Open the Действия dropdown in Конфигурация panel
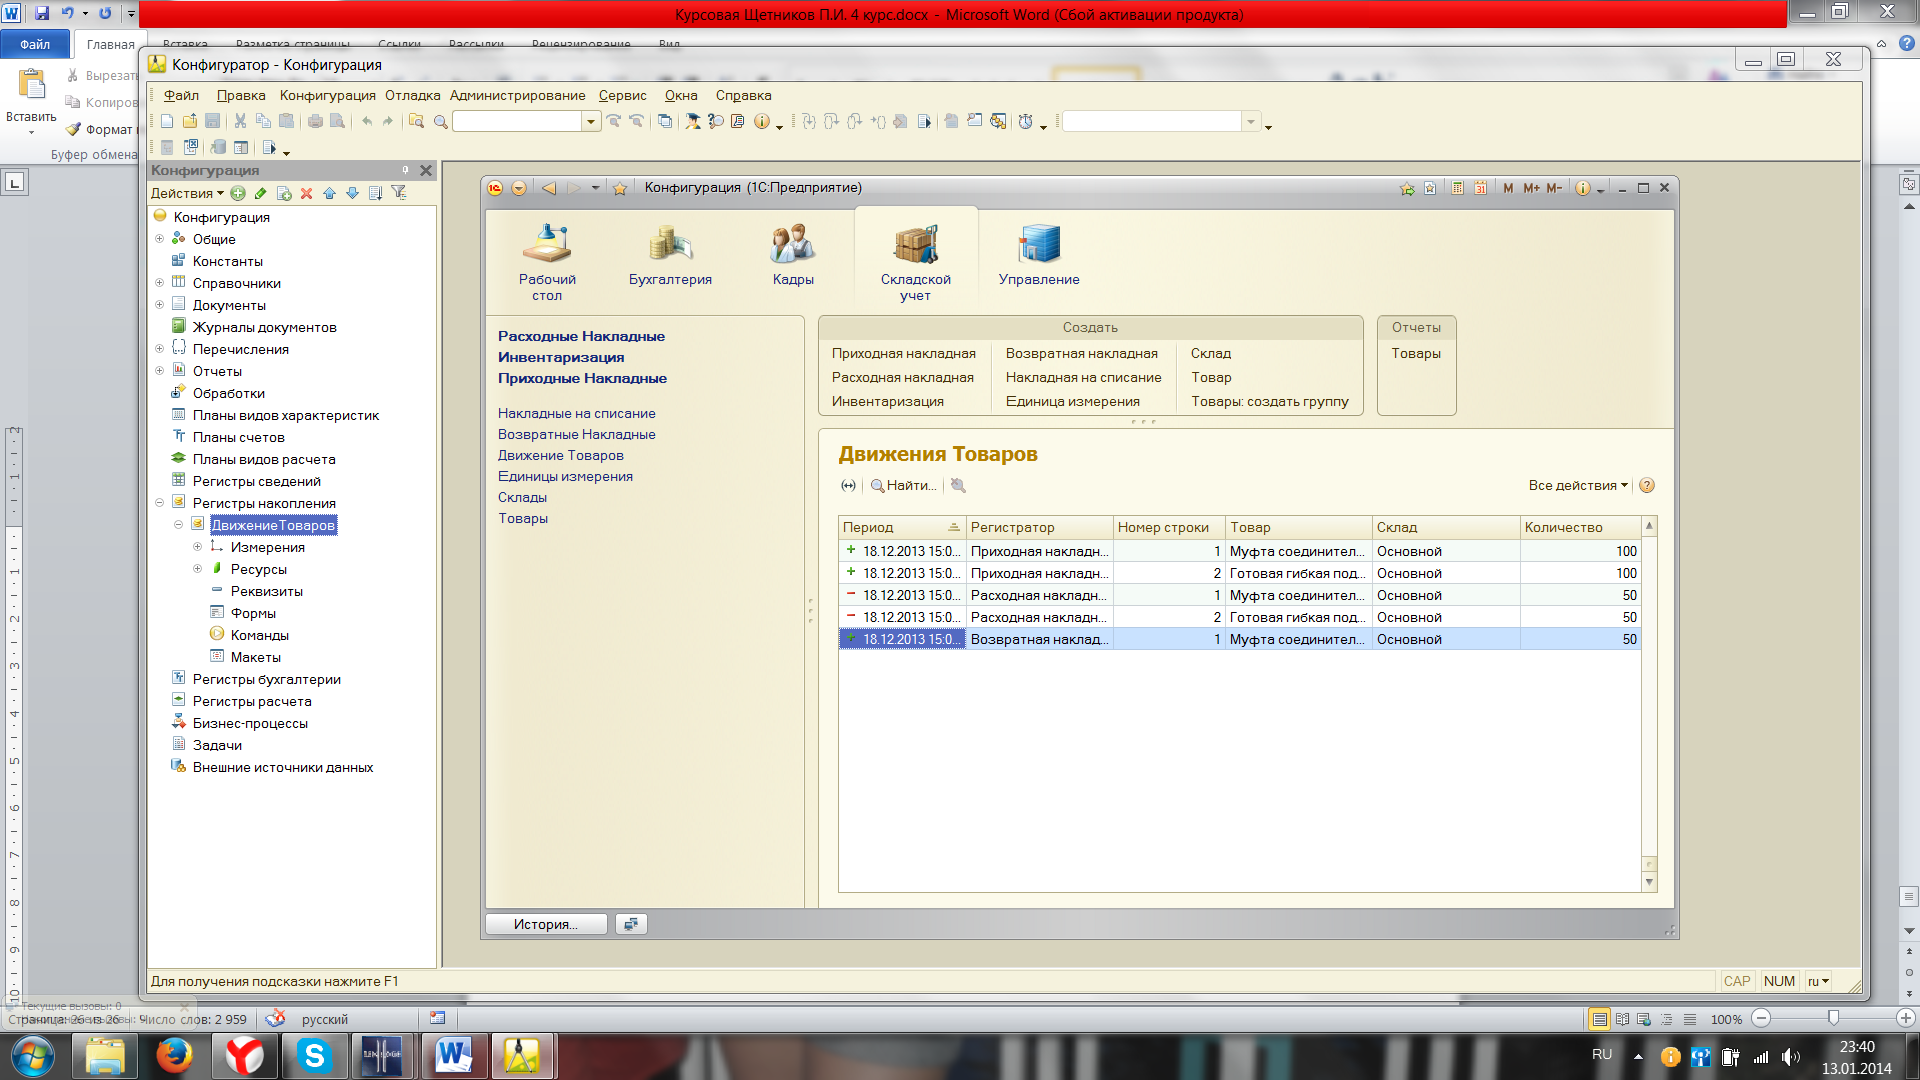1920x1080 pixels. (187, 193)
